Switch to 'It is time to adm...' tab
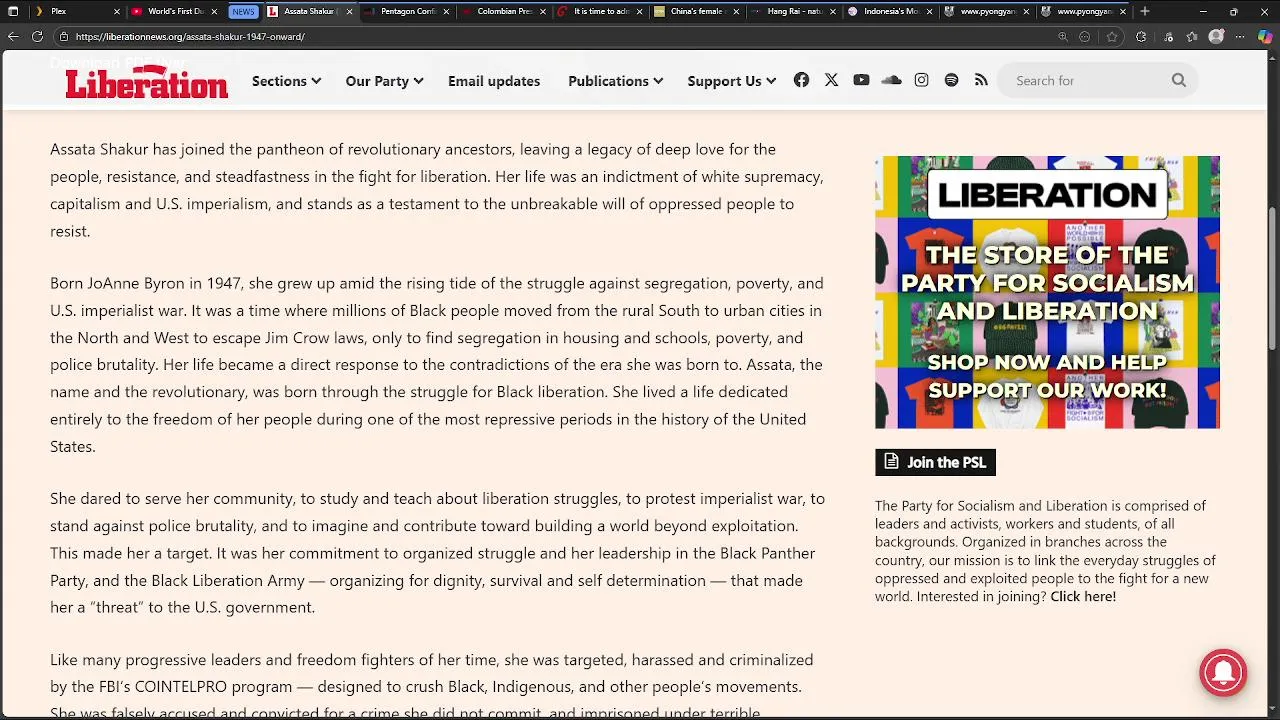 click(x=600, y=11)
